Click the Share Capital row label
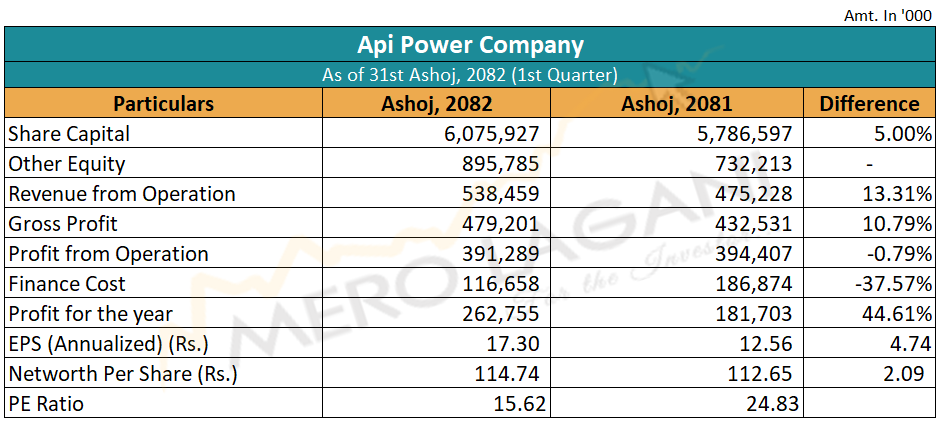Screen dimensions: 943x422 click(69, 133)
